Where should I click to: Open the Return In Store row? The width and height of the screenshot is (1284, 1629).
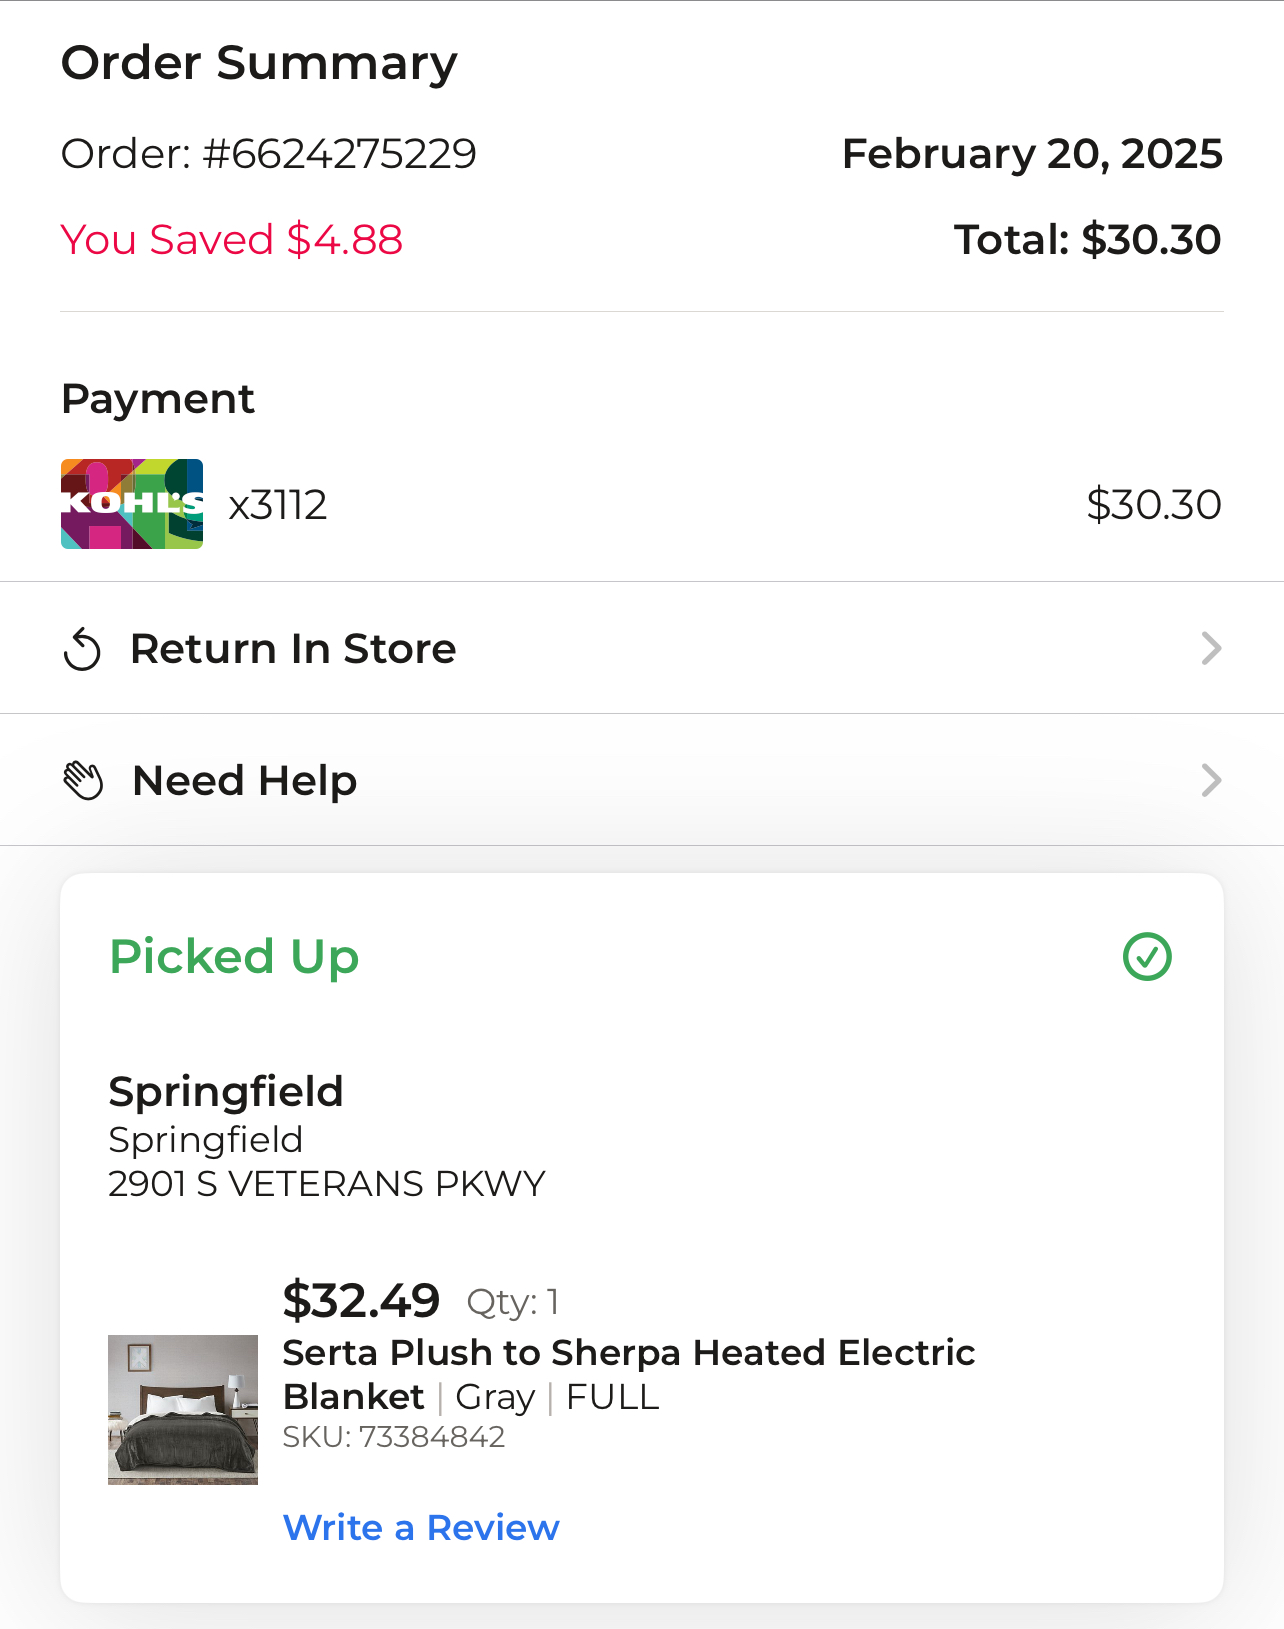point(642,648)
